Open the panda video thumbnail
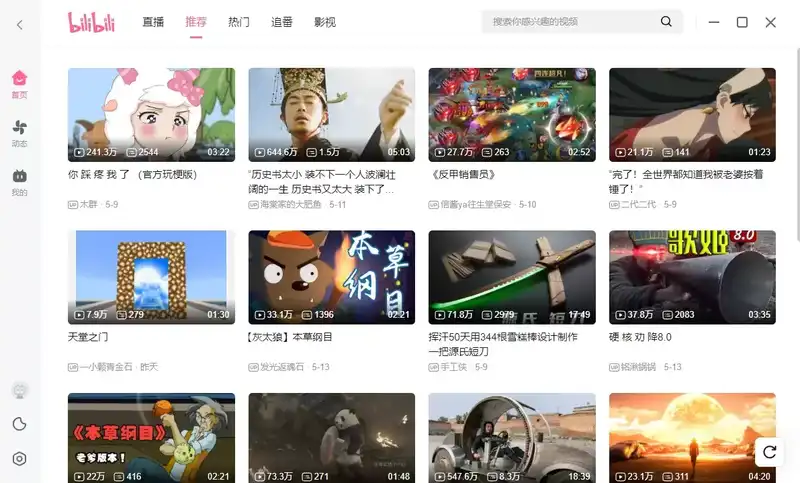This screenshot has height=483, width=800. click(332, 438)
